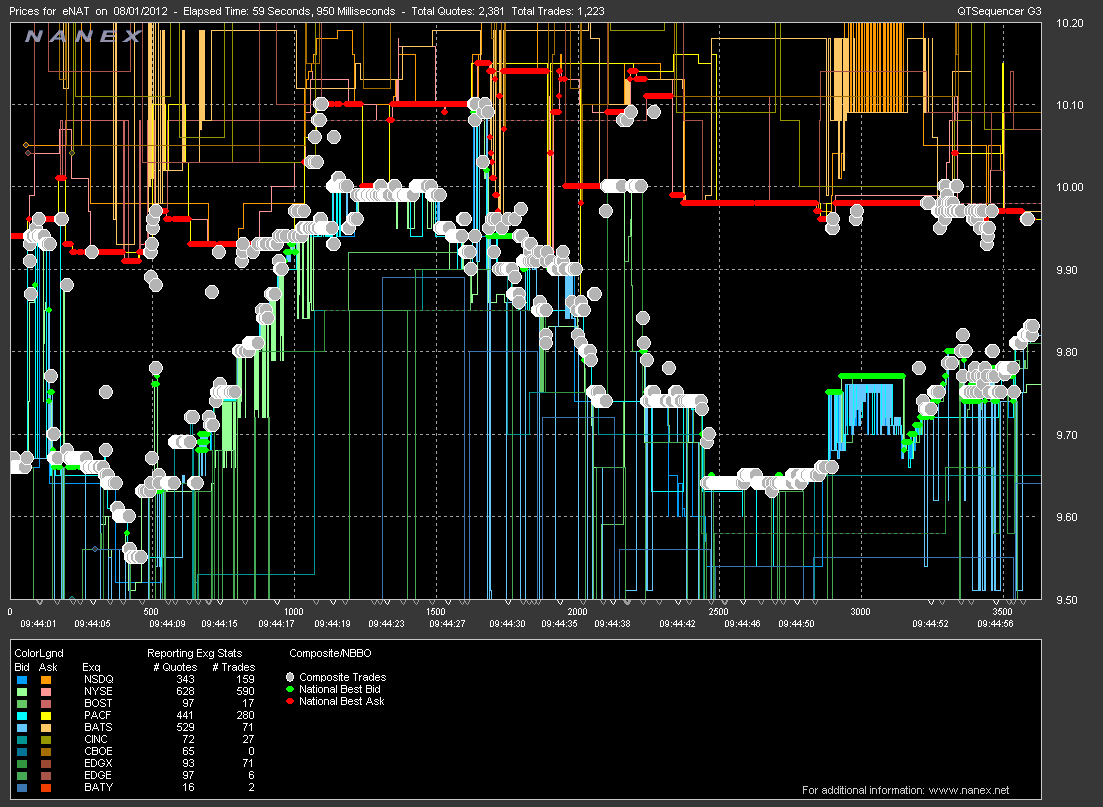The width and height of the screenshot is (1103, 807).
Task: Click the National Best Bid green legend dot
Action: [289, 690]
